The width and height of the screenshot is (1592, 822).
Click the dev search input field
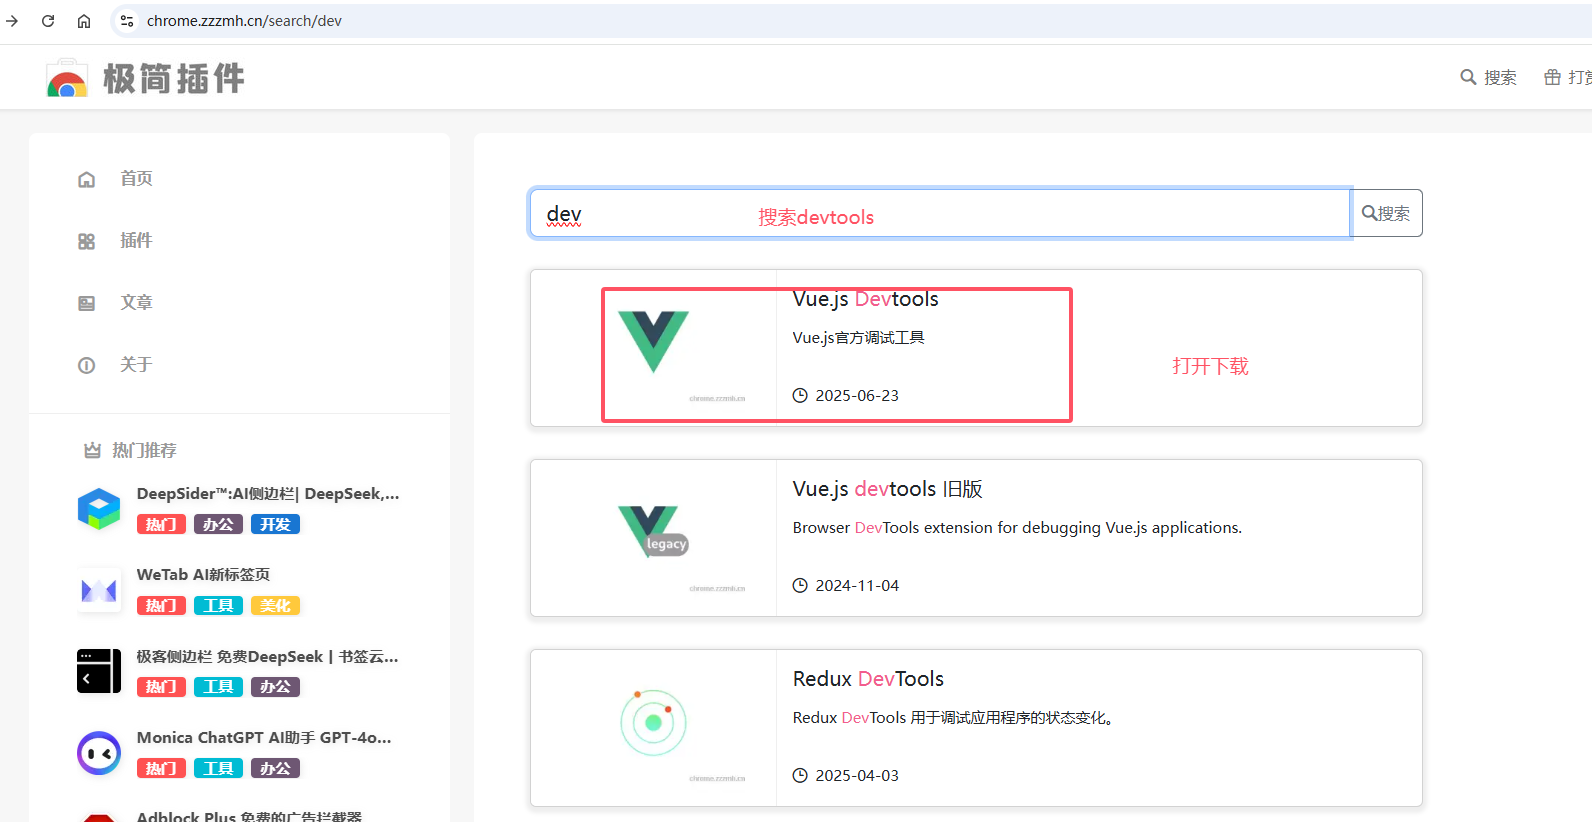940,213
